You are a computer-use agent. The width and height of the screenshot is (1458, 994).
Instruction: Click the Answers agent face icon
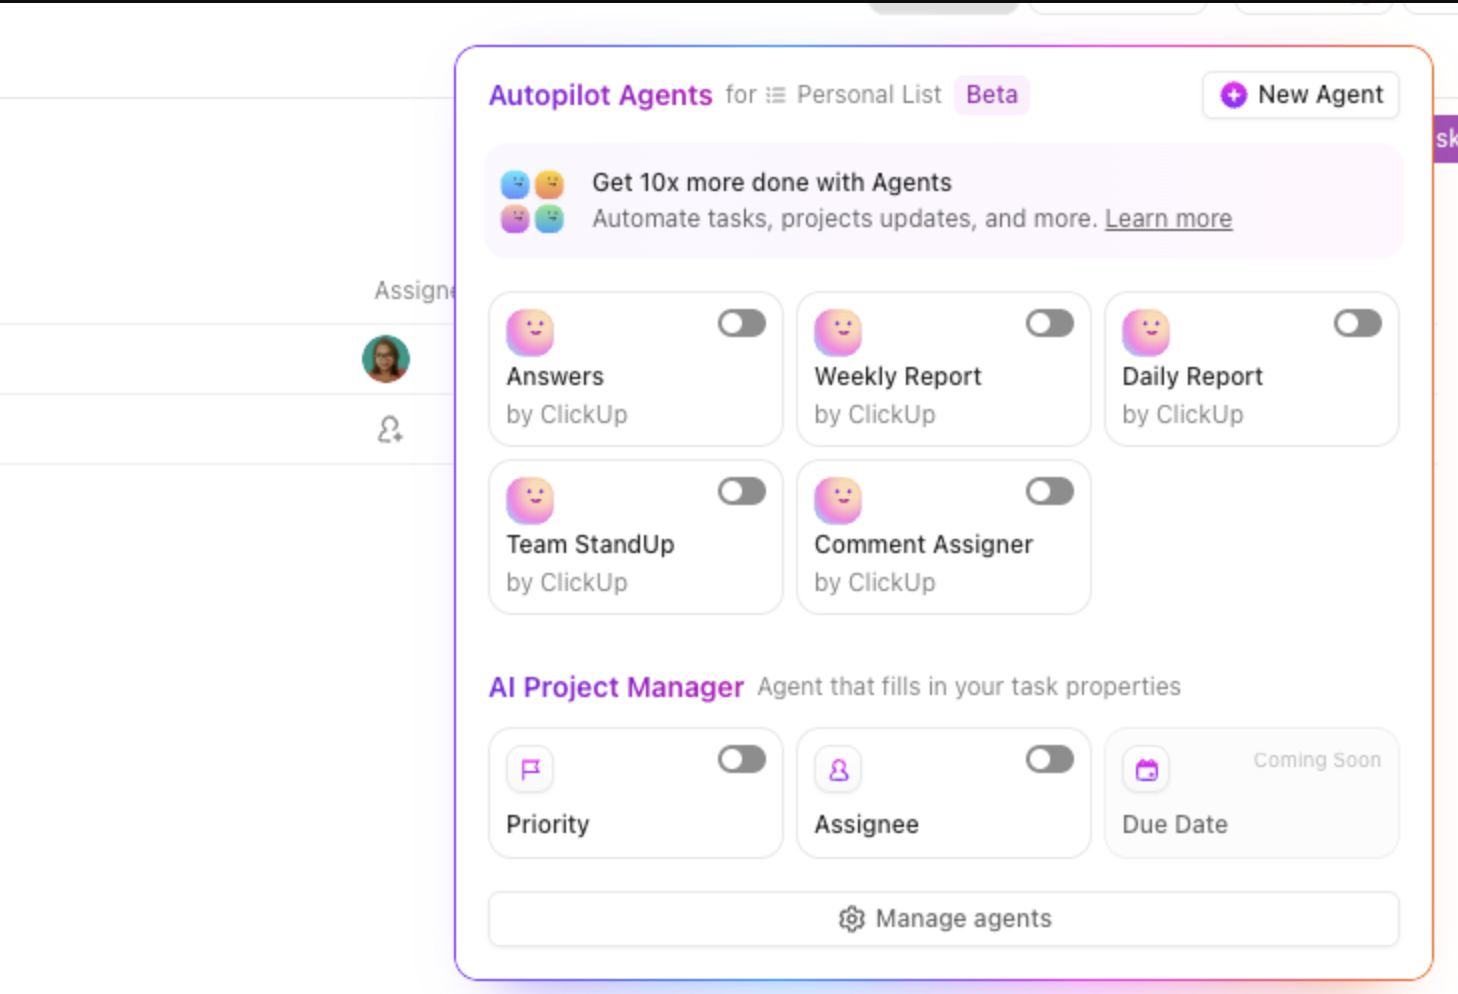click(530, 332)
